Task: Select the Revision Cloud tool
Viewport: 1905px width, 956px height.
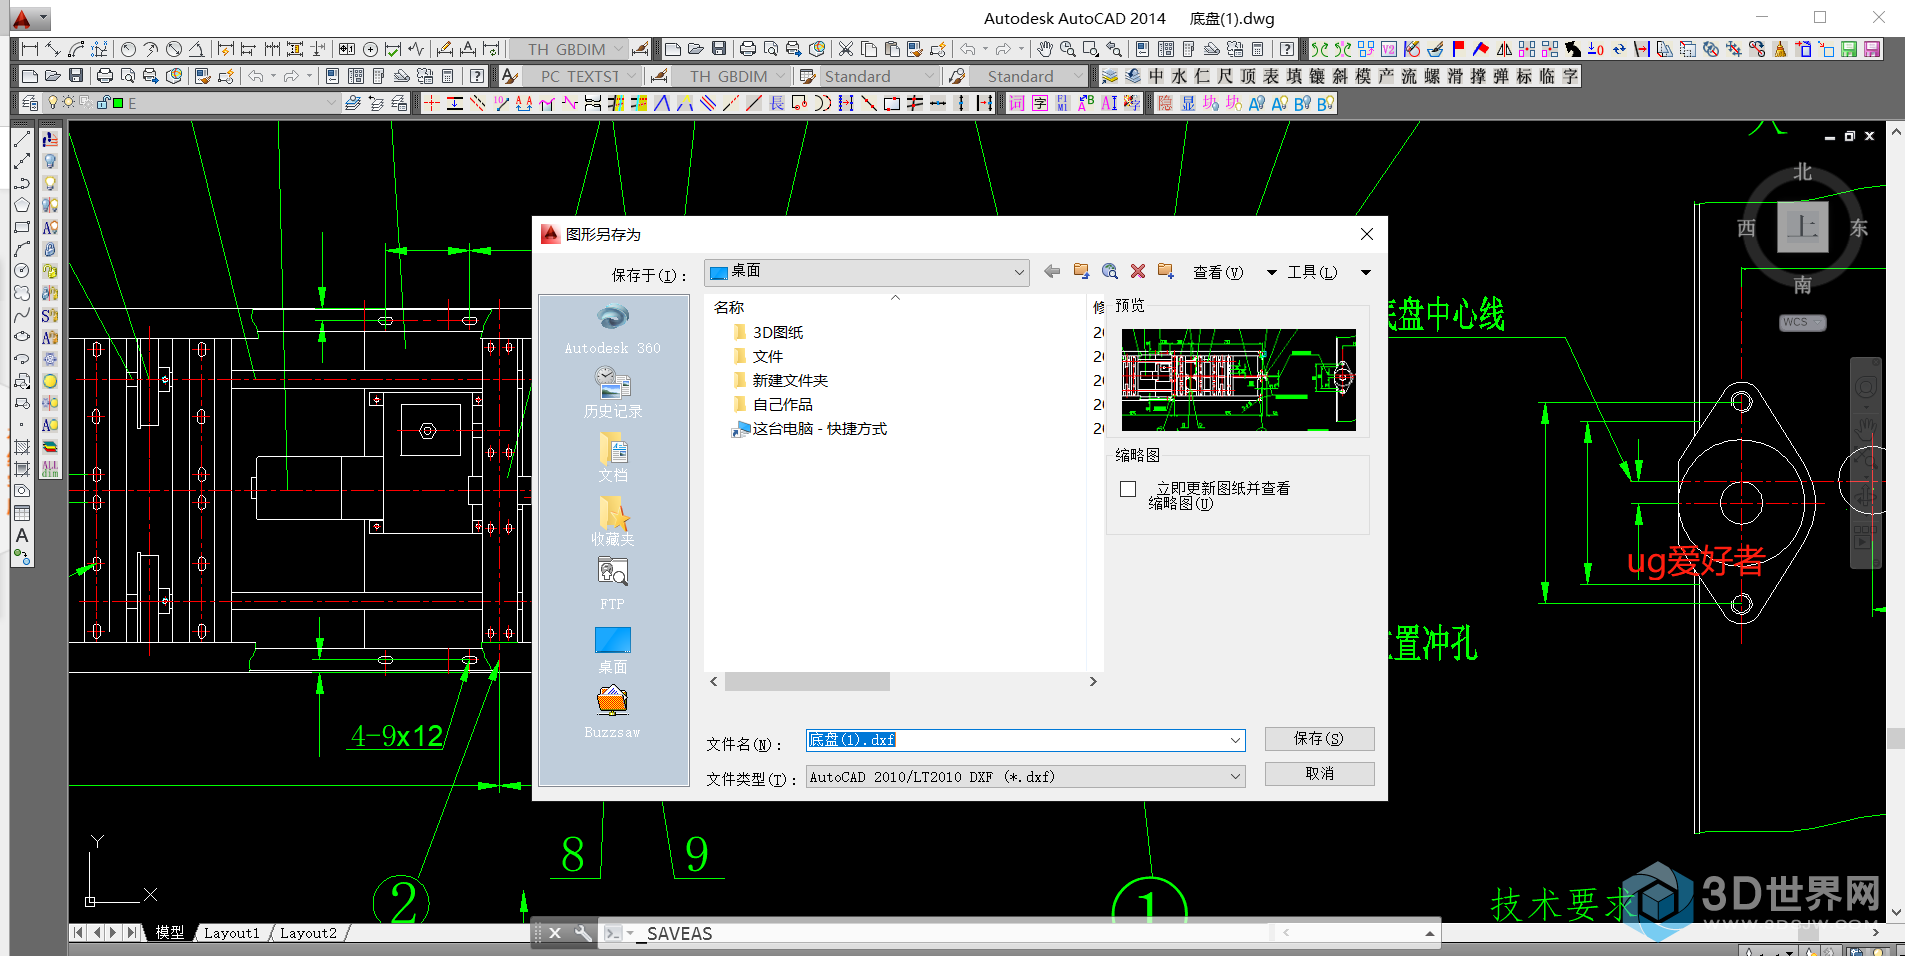Action: pos(22,293)
